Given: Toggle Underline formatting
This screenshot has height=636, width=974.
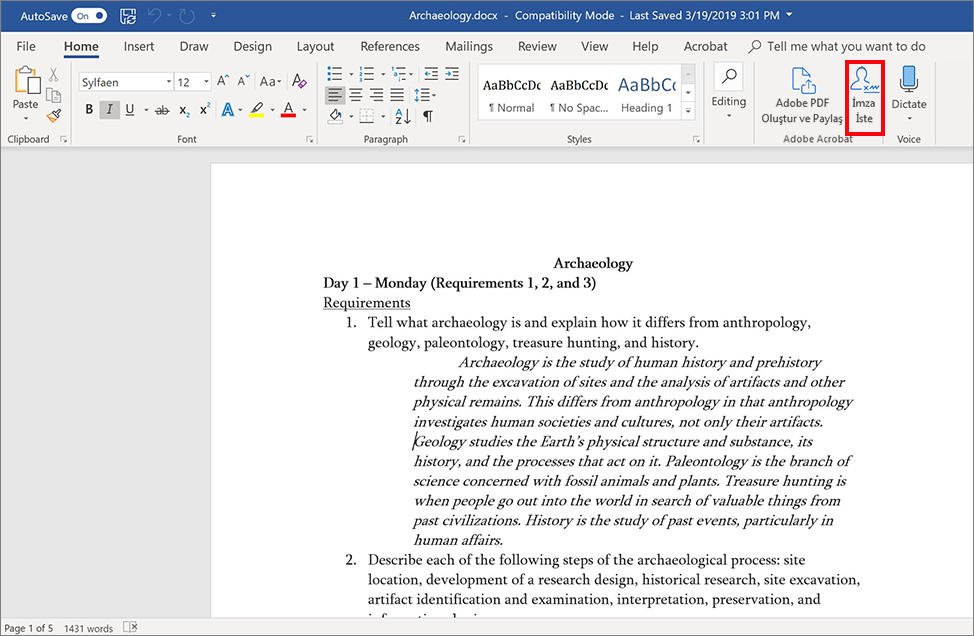Looking at the screenshot, I should pyautogui.click(x=130, y=110).
